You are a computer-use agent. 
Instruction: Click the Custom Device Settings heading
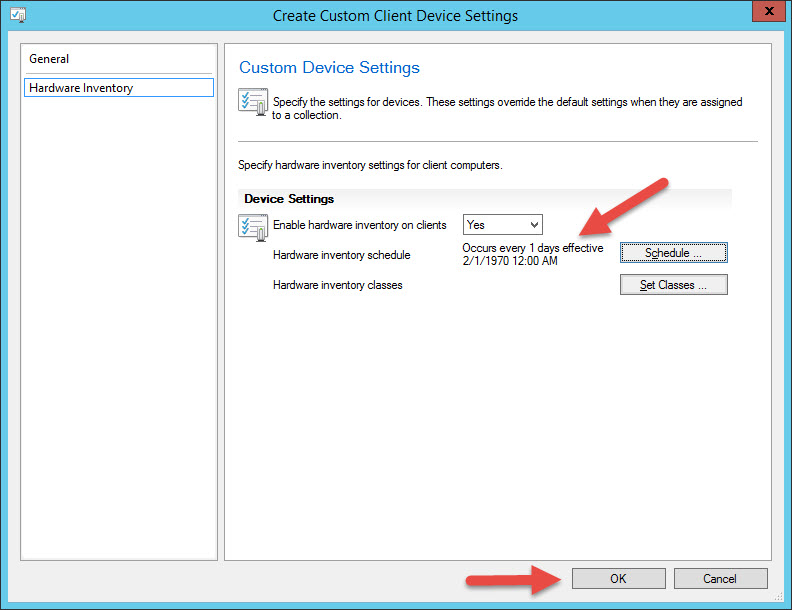pos(329,68)
